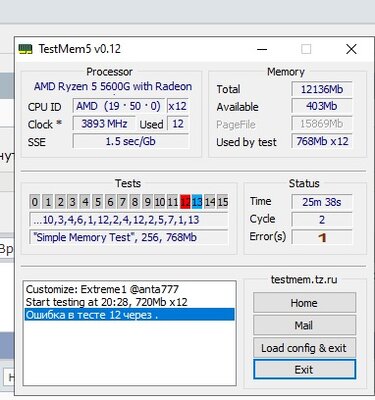Click the Clock 3893 MHz field
Image resolution: width=375 pixels, height=400 pixels.
(104, 124)
